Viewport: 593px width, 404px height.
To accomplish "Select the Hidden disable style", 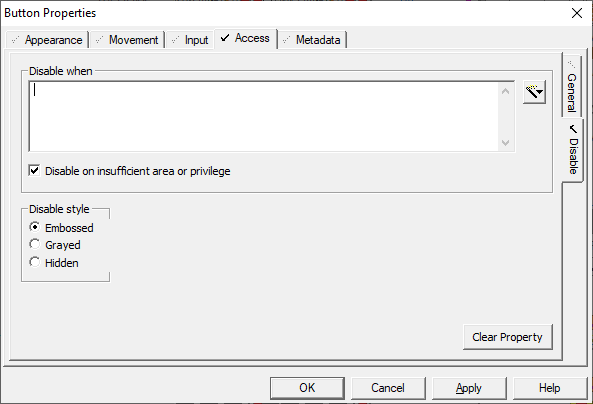I will coord(34,262).
